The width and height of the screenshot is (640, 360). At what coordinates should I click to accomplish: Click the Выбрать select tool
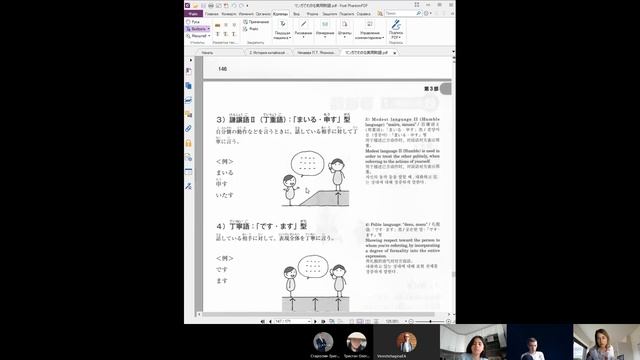(x=198, y=29)
